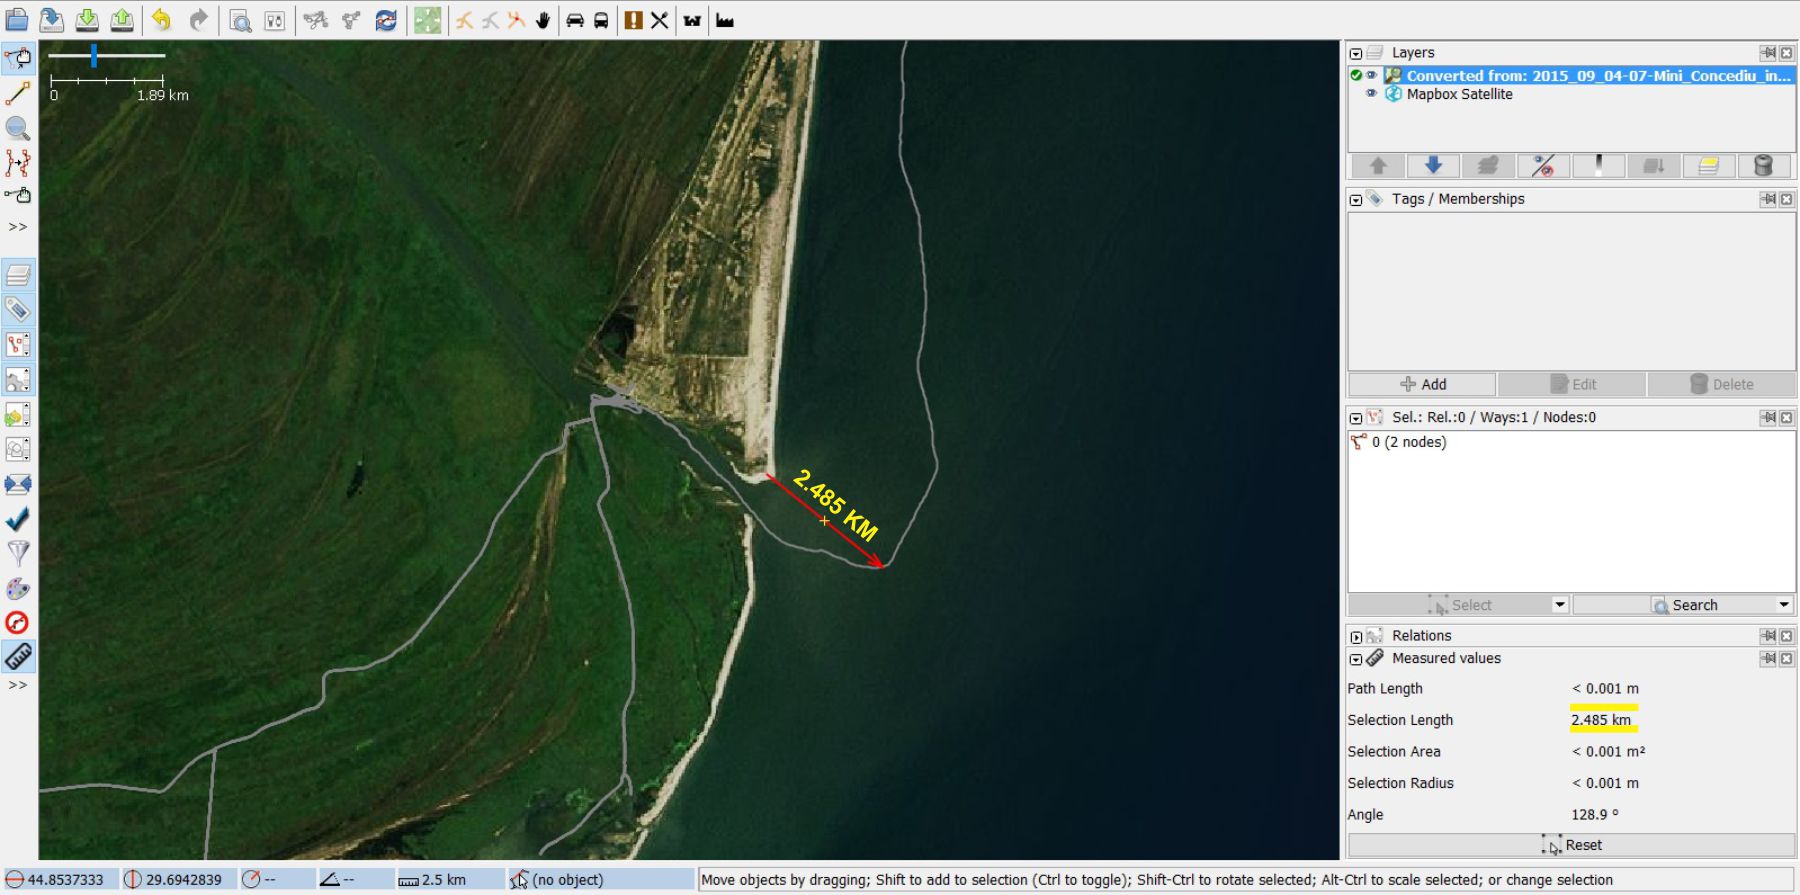
Task: Open the map paint styles palette icon
Action: 18,588
